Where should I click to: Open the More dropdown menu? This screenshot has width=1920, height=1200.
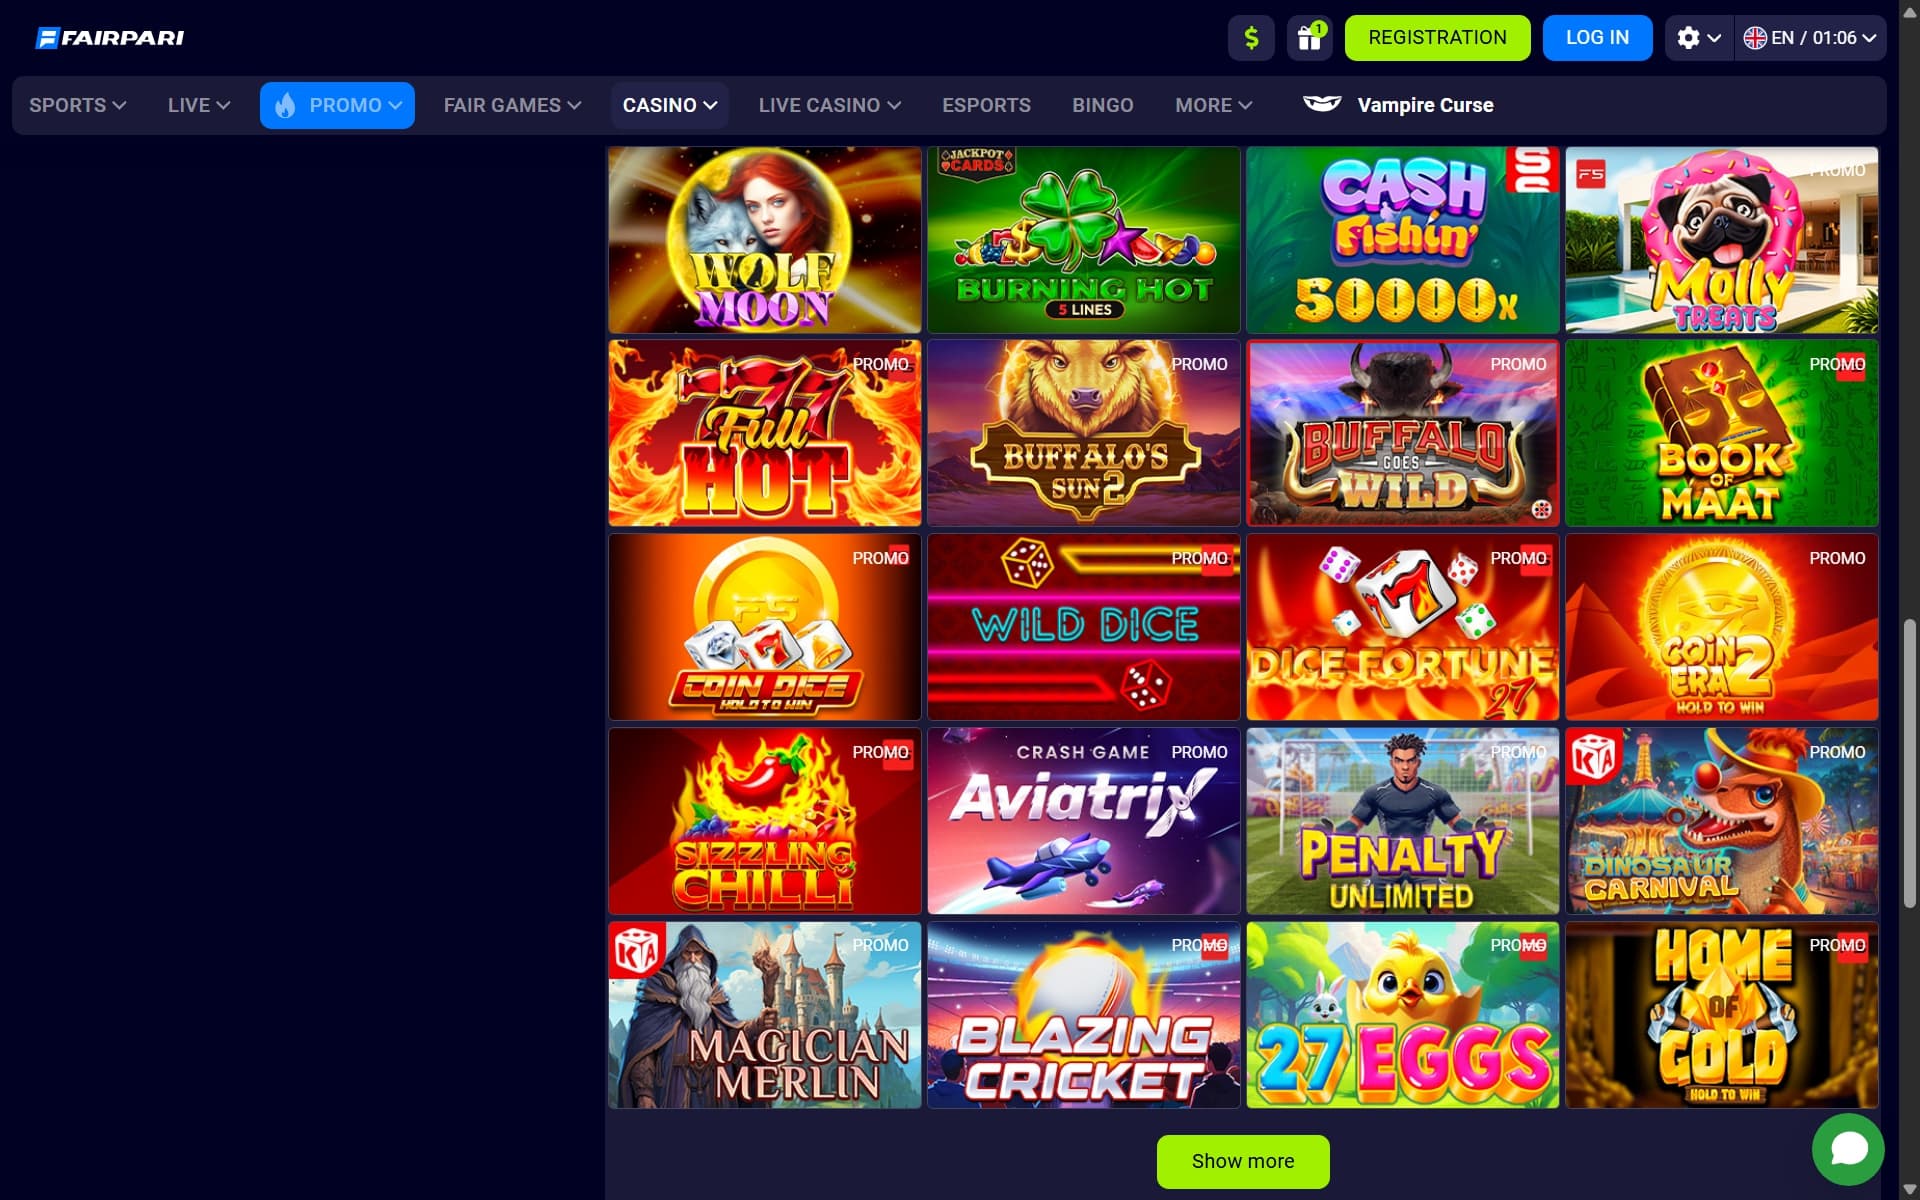pyautogui.click(x=1214, y=105)
